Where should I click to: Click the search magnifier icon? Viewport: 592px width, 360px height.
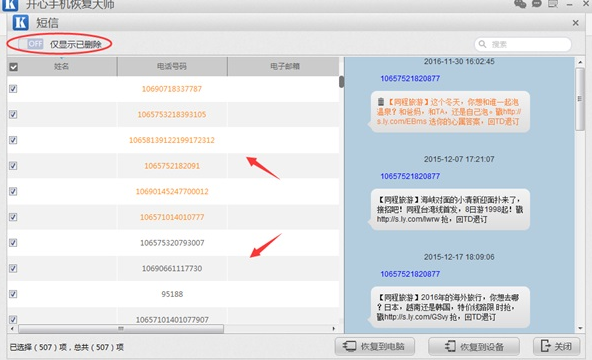(483, 44)
